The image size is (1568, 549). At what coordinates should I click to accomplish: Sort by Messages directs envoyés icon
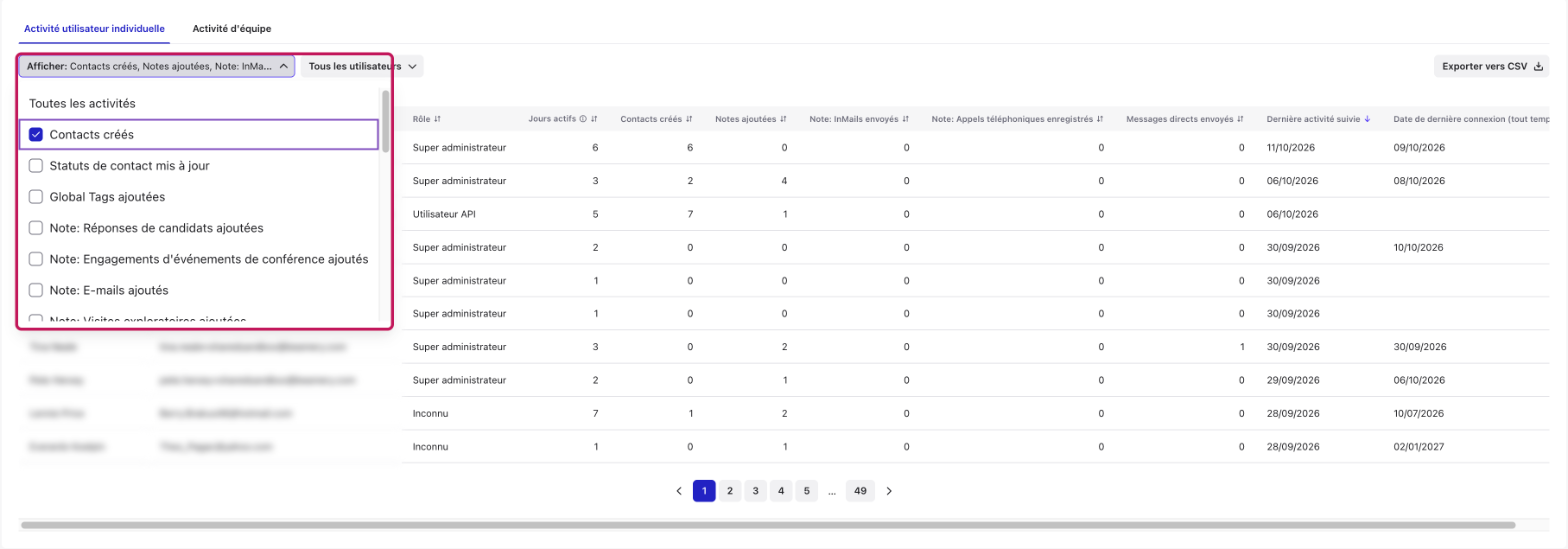(x=1241, y=119)
